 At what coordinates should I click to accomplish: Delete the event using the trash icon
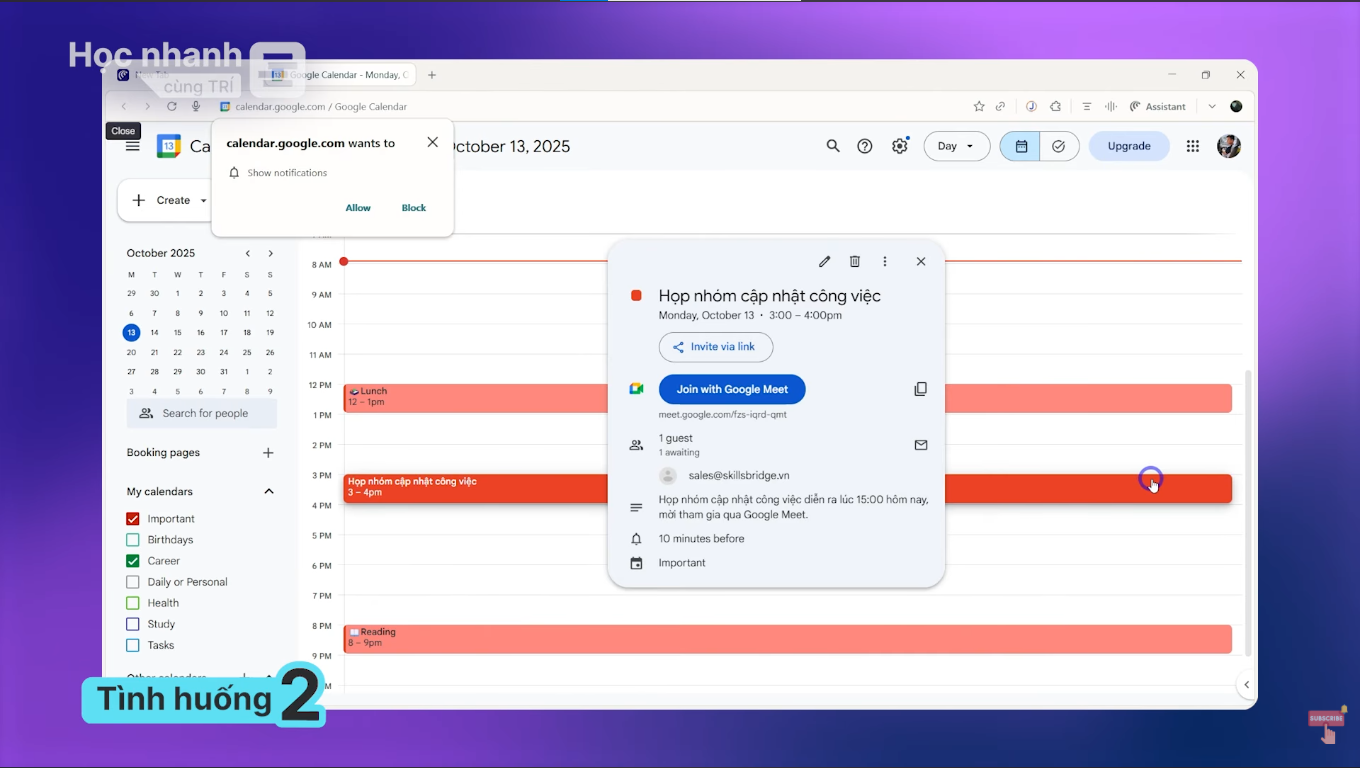coord(854,261)
